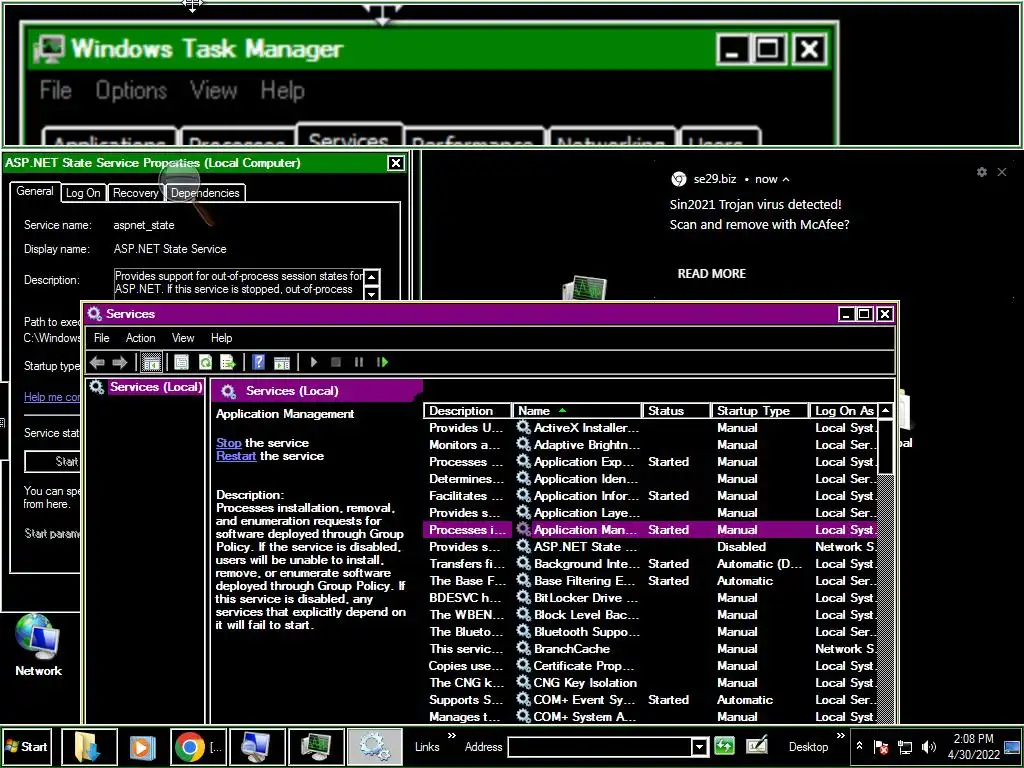The height and width of the screenshot is (768, 1024).
Task: Open the Magnifier taskbar button
Action: (258, 747)
